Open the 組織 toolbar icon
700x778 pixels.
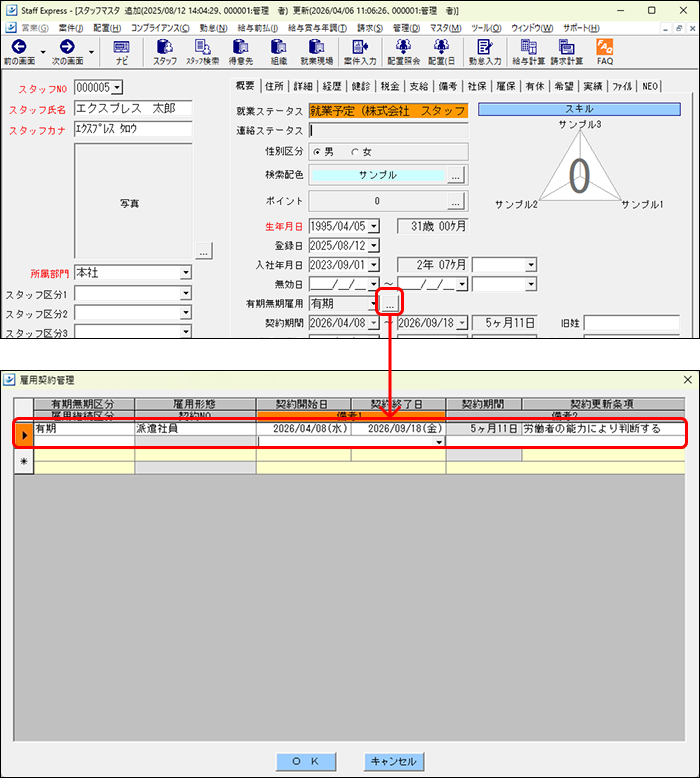279,52
